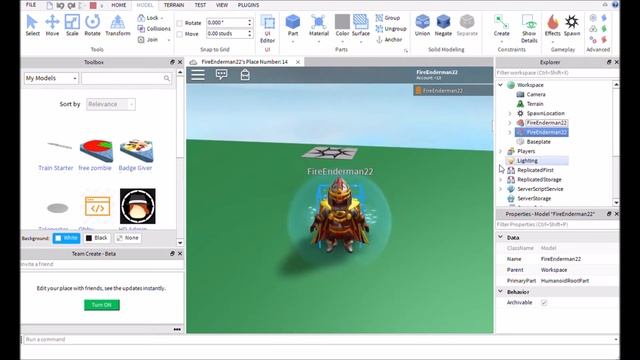Open the in-game hamburger menu
Viewport: 640px width, 360px height.
point(198,75)
